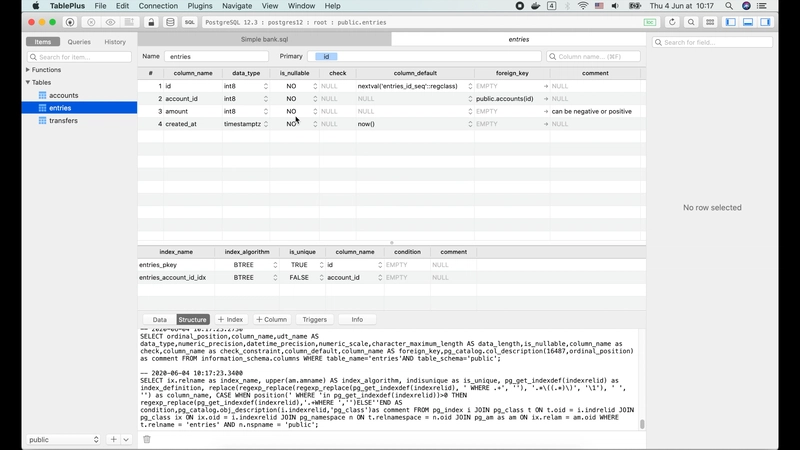Switch to the Queries sidebar tab

[79, 42]
